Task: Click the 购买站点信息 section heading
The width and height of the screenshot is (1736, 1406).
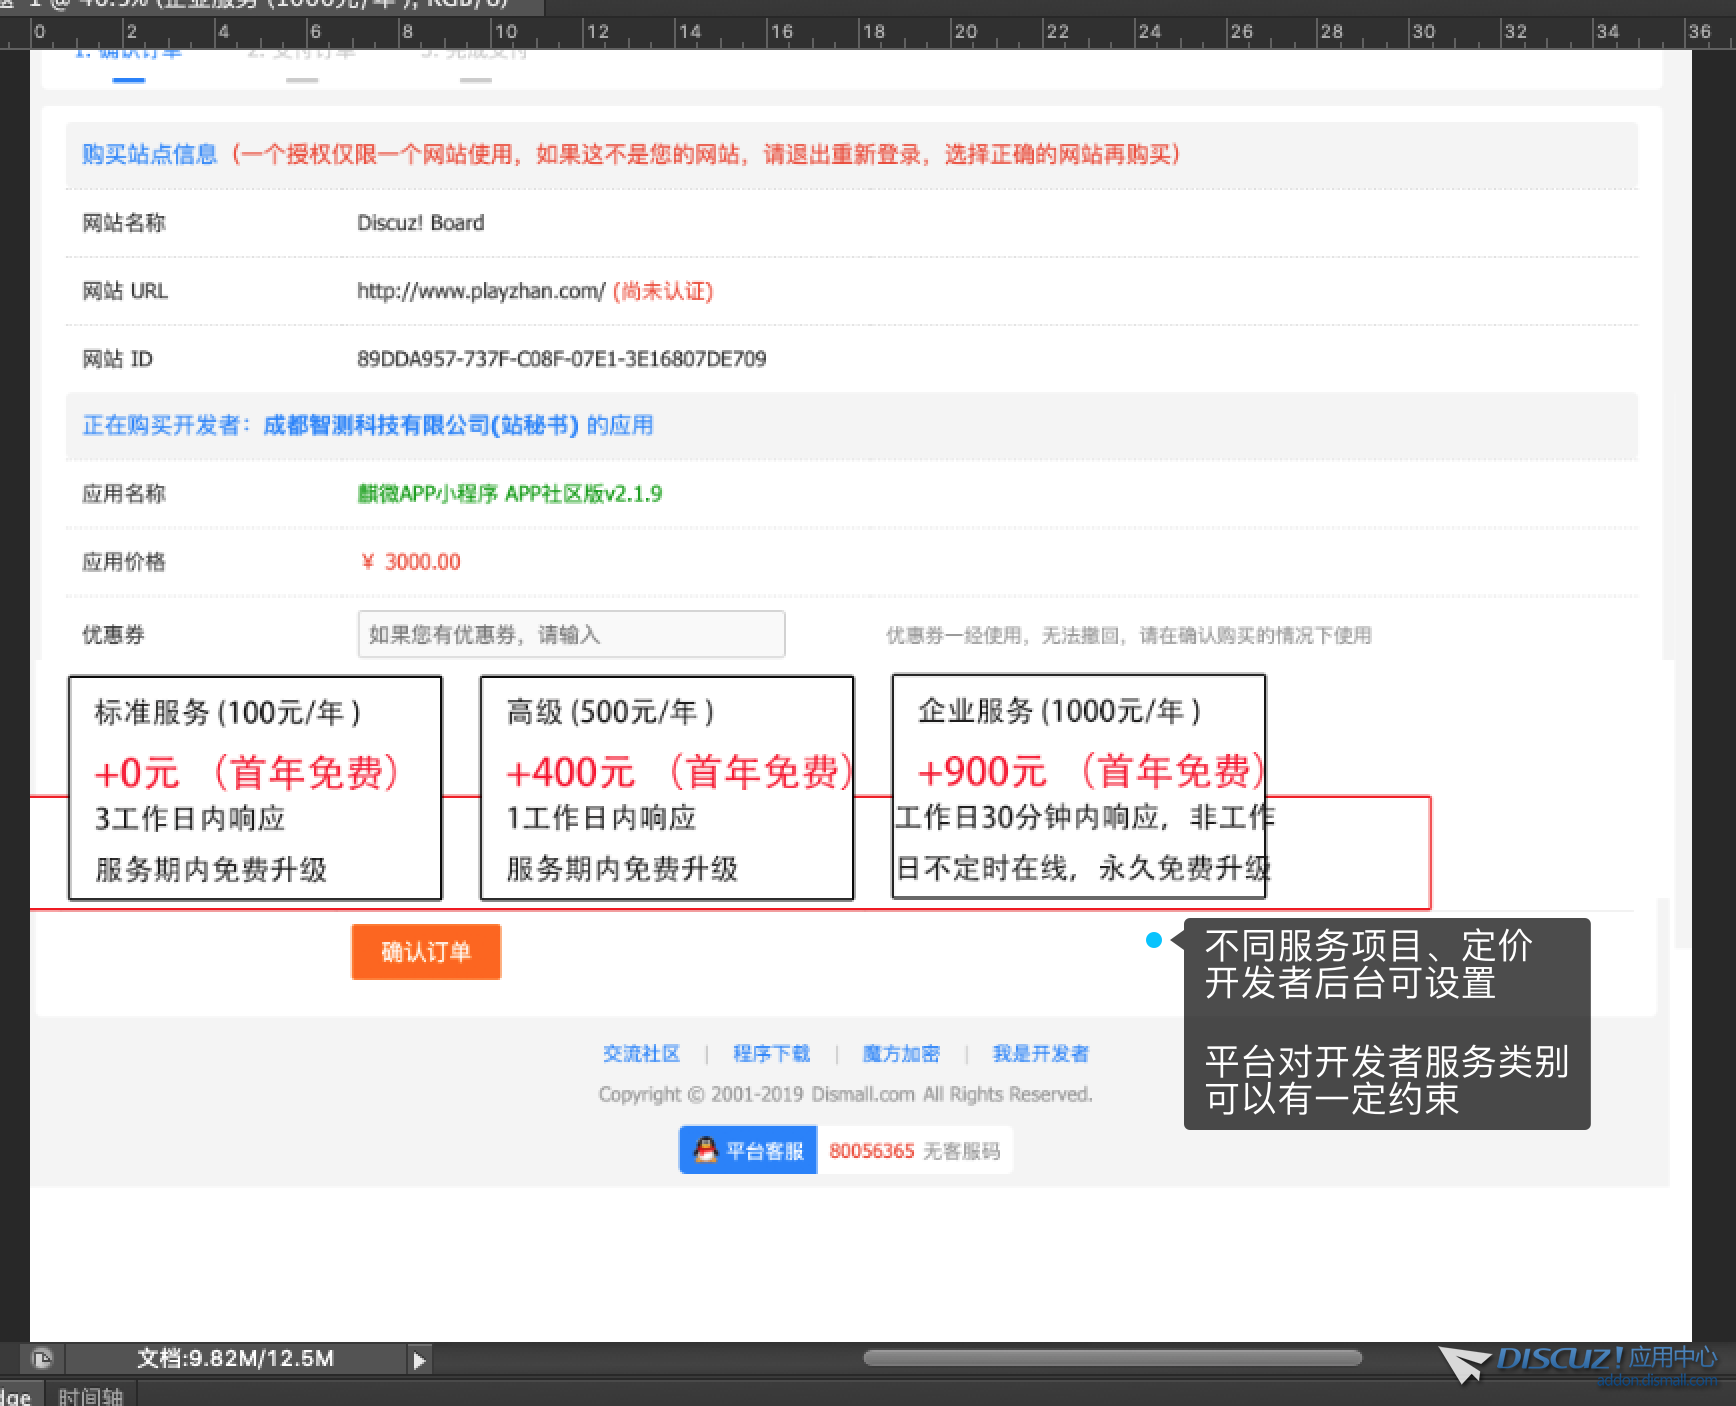Action: 149,154
